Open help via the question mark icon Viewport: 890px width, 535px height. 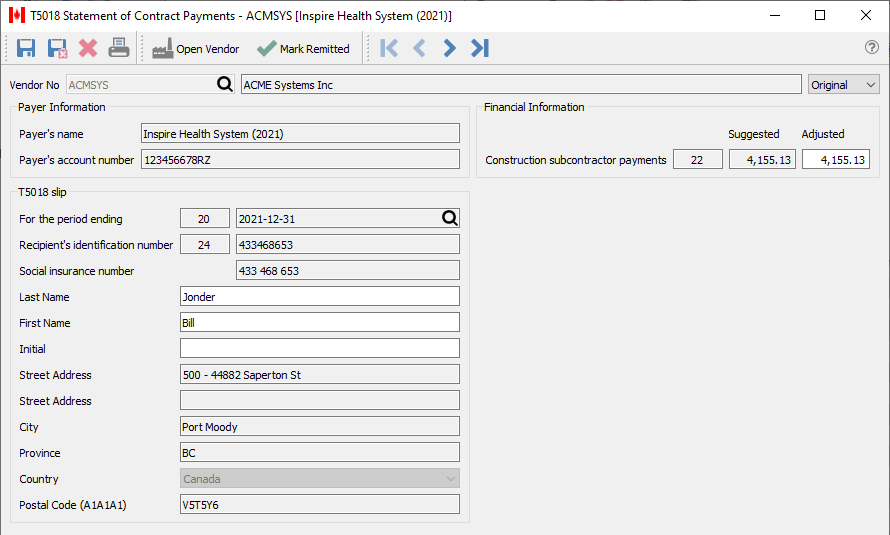tap(871, 47)
